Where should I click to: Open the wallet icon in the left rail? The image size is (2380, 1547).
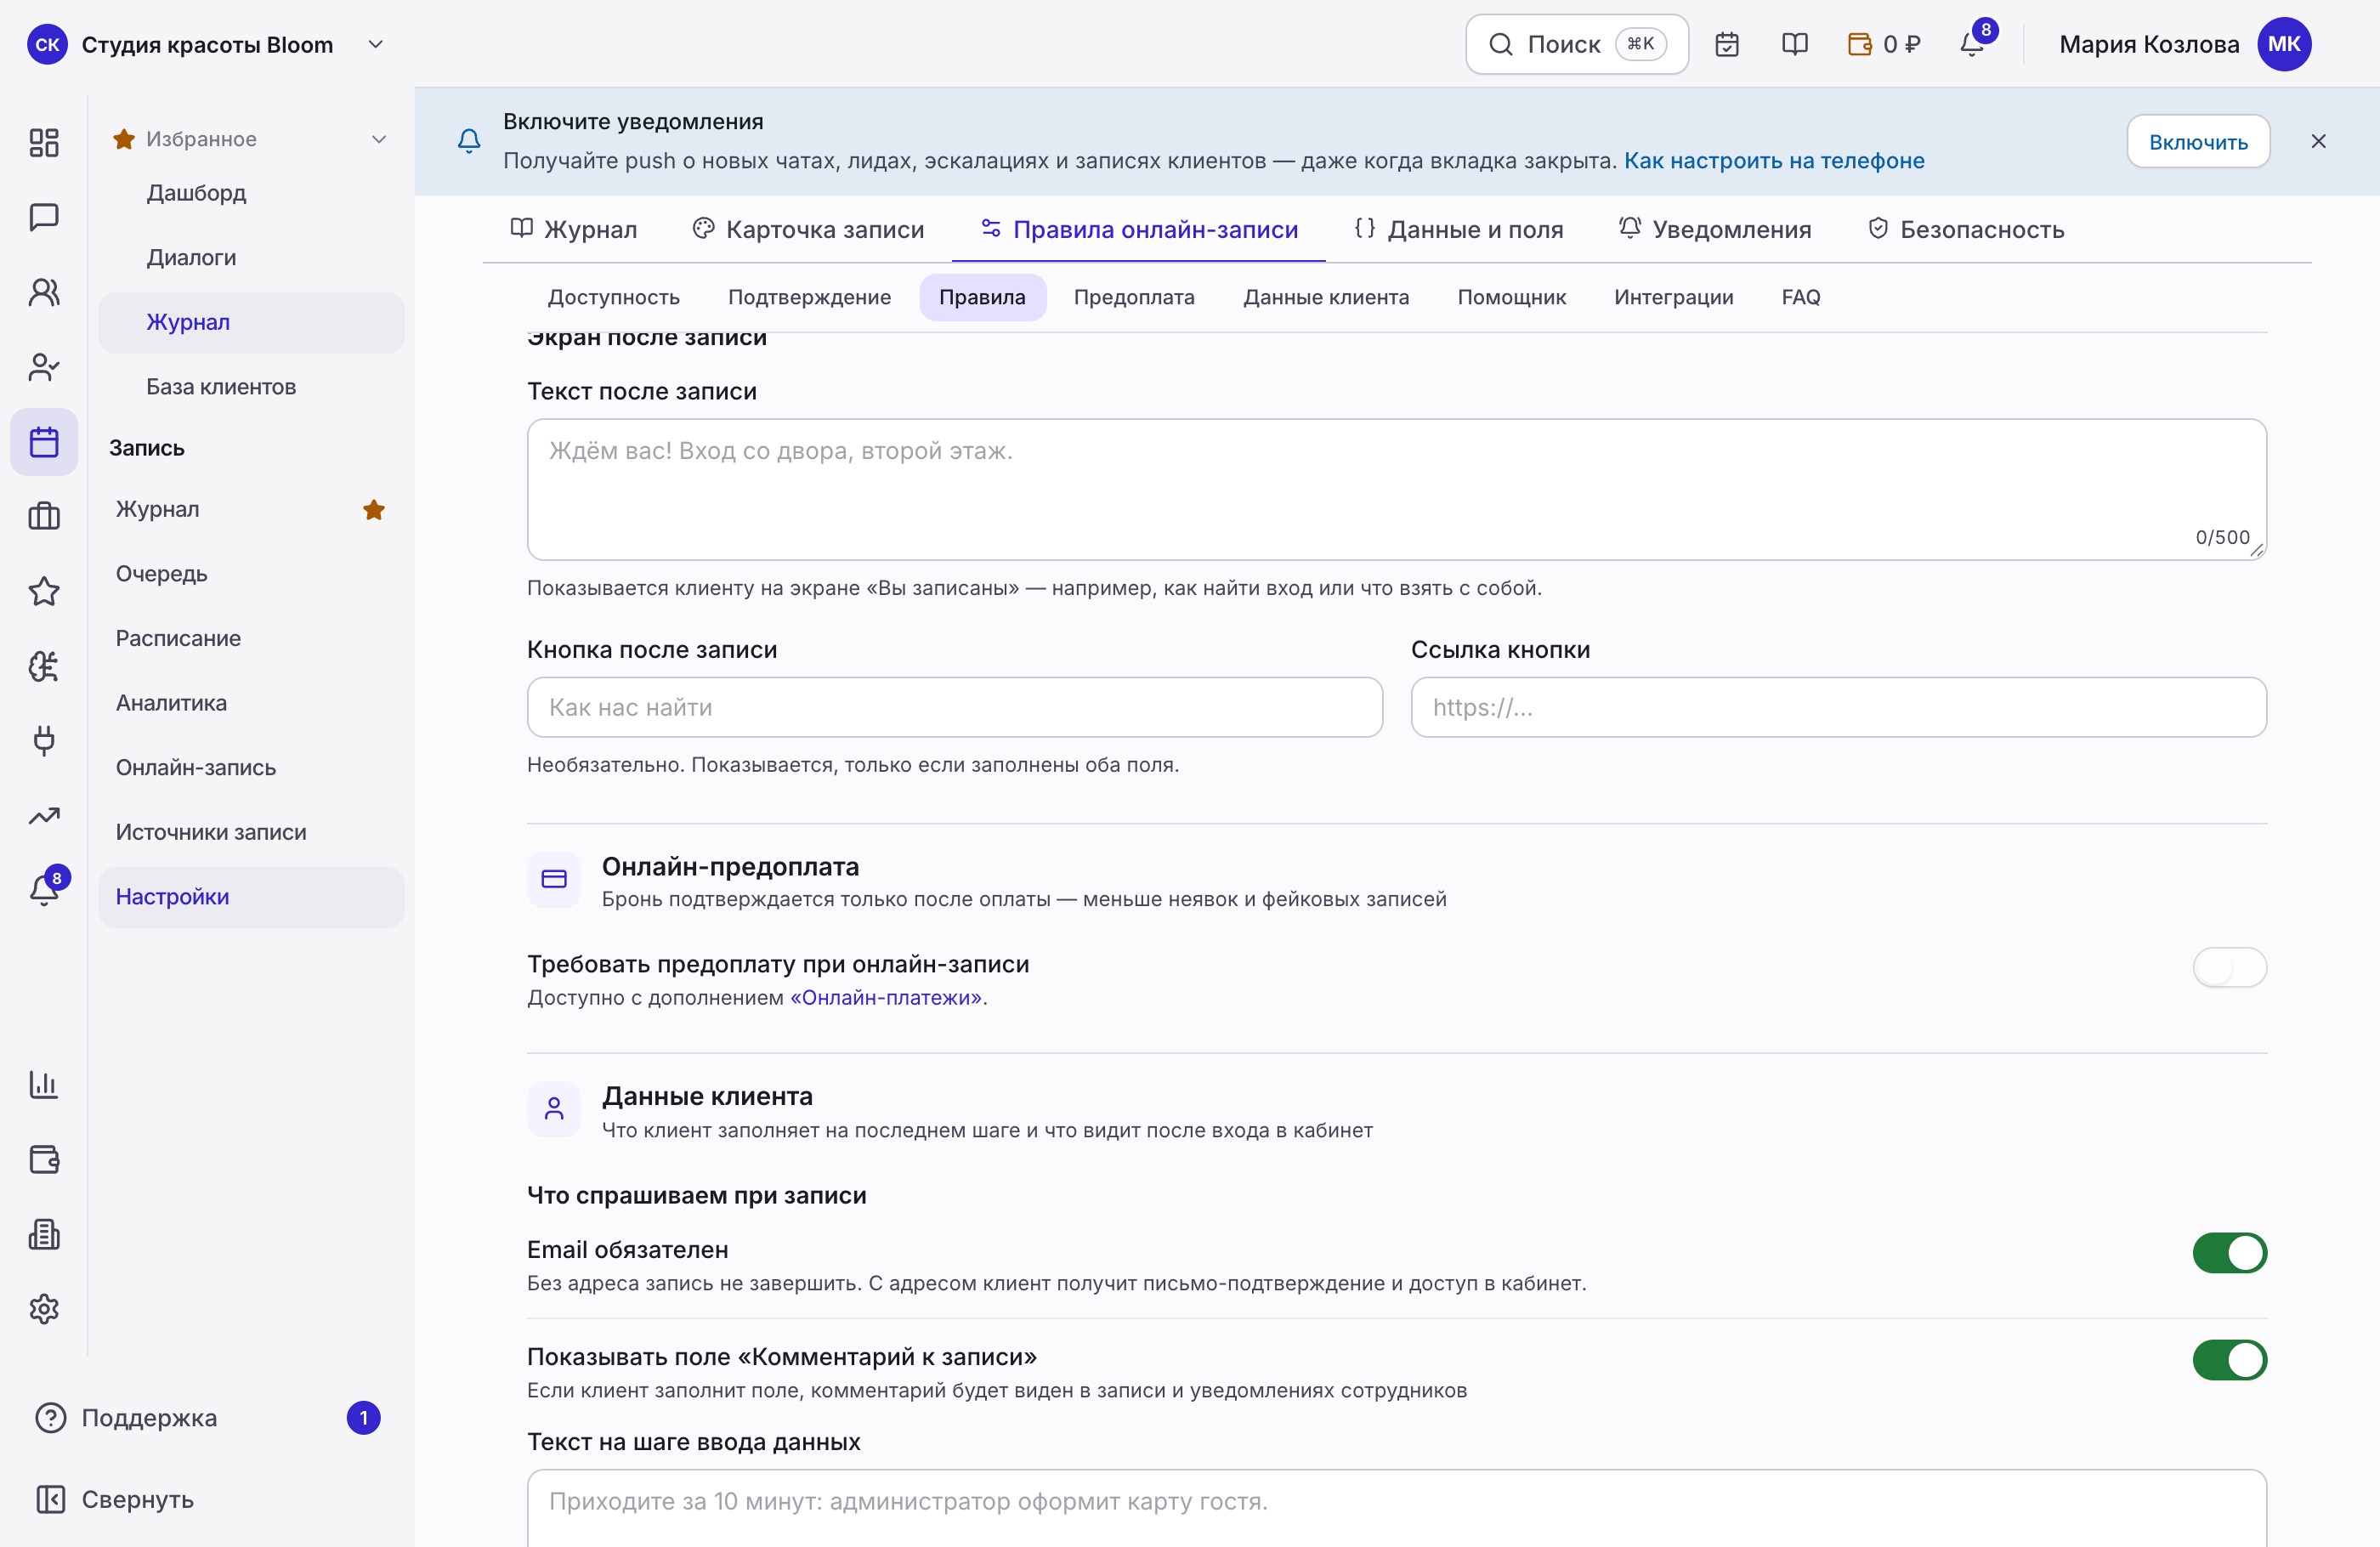(44, 1160)
